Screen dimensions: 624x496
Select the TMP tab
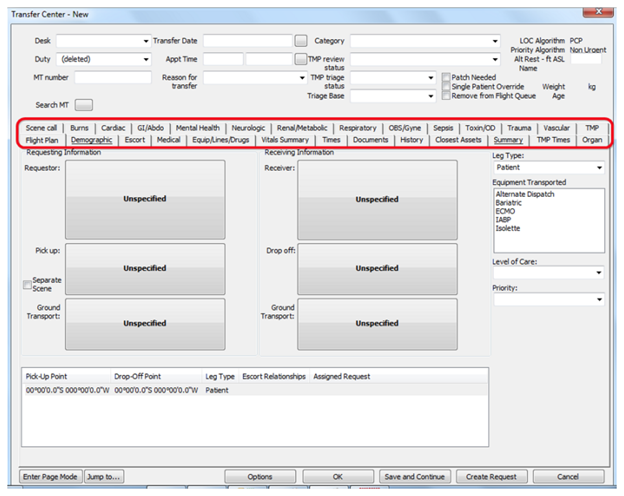click(x=592, y=128)
